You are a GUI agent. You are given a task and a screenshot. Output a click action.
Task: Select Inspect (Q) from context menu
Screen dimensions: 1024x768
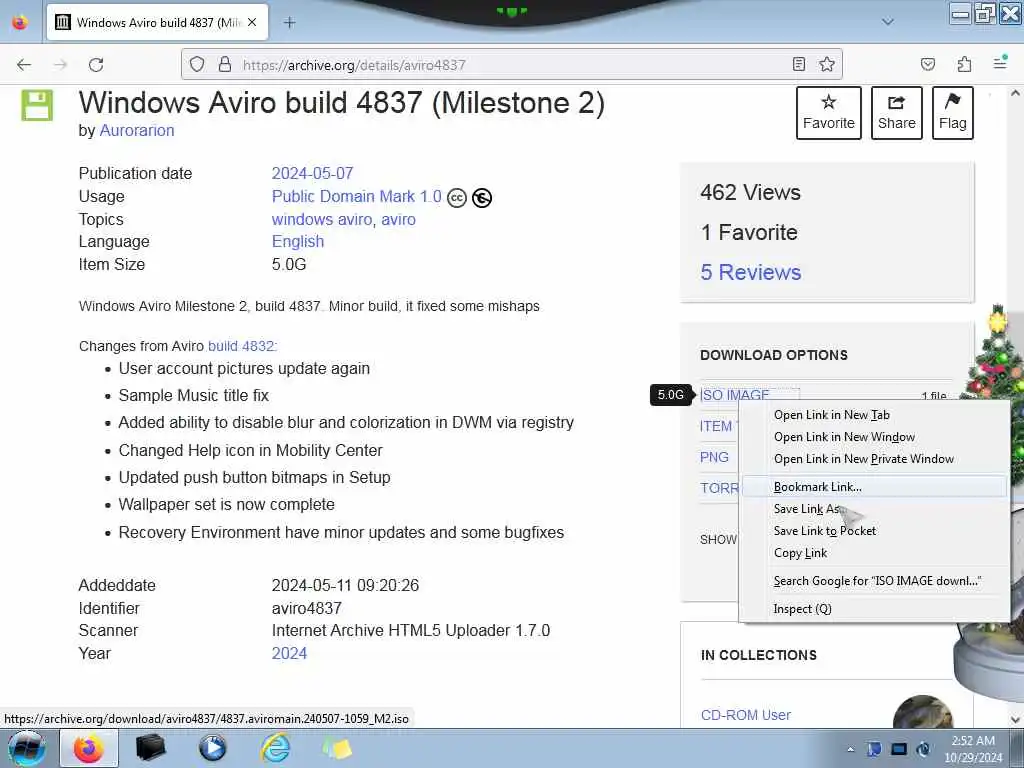[874, 609]
